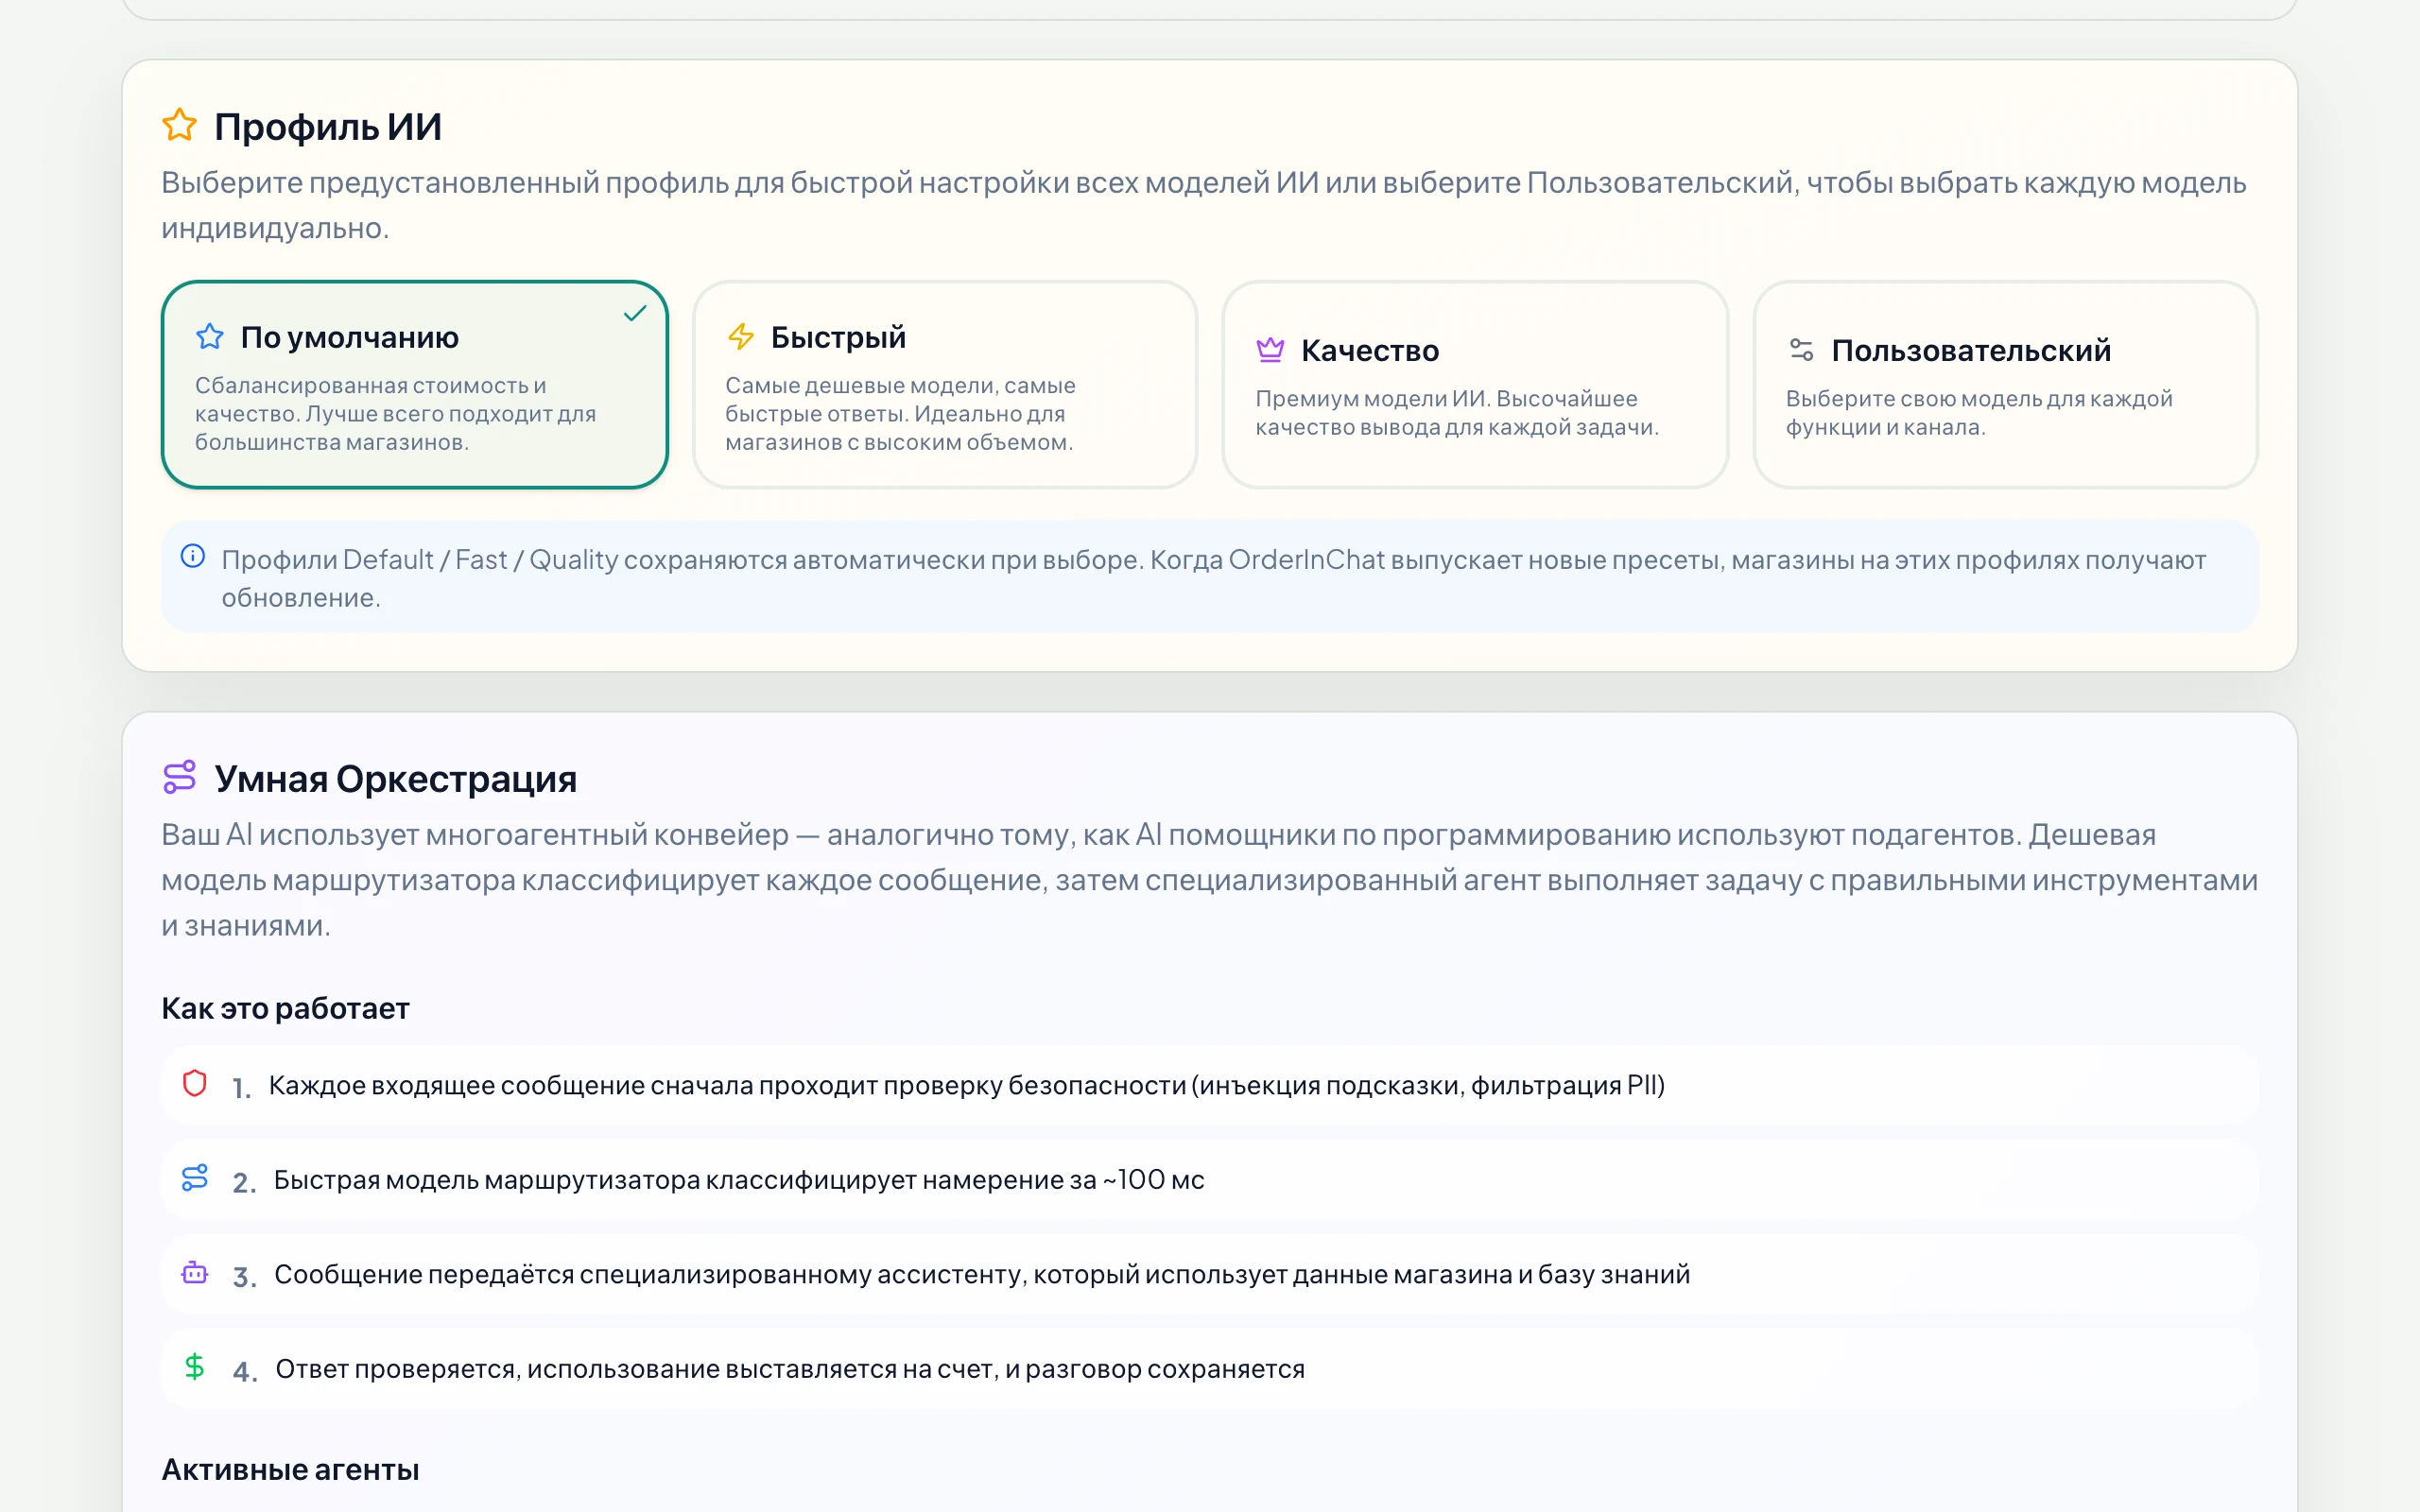Click step 2 text about модель маршрутизатора
Viewport: 2420px width, 1512px height.
(739, 1180)
